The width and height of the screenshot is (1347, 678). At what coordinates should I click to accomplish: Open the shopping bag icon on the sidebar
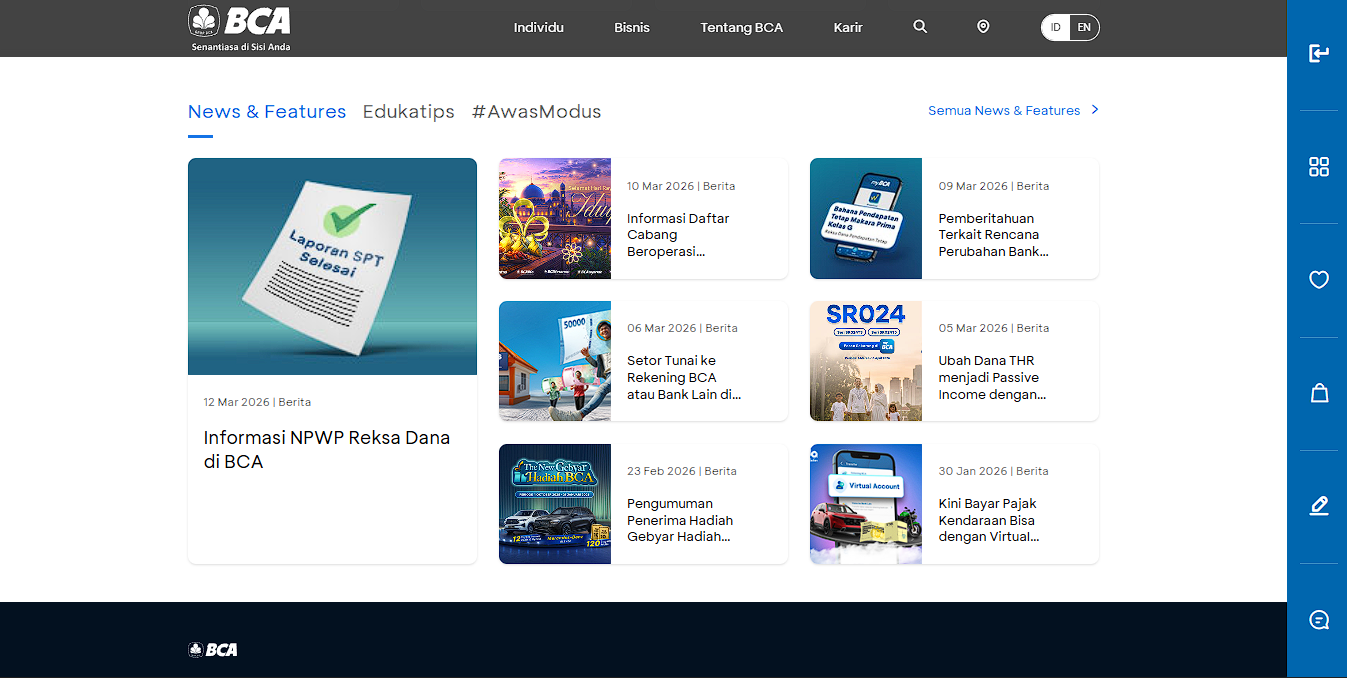[x=1318, y=392]
